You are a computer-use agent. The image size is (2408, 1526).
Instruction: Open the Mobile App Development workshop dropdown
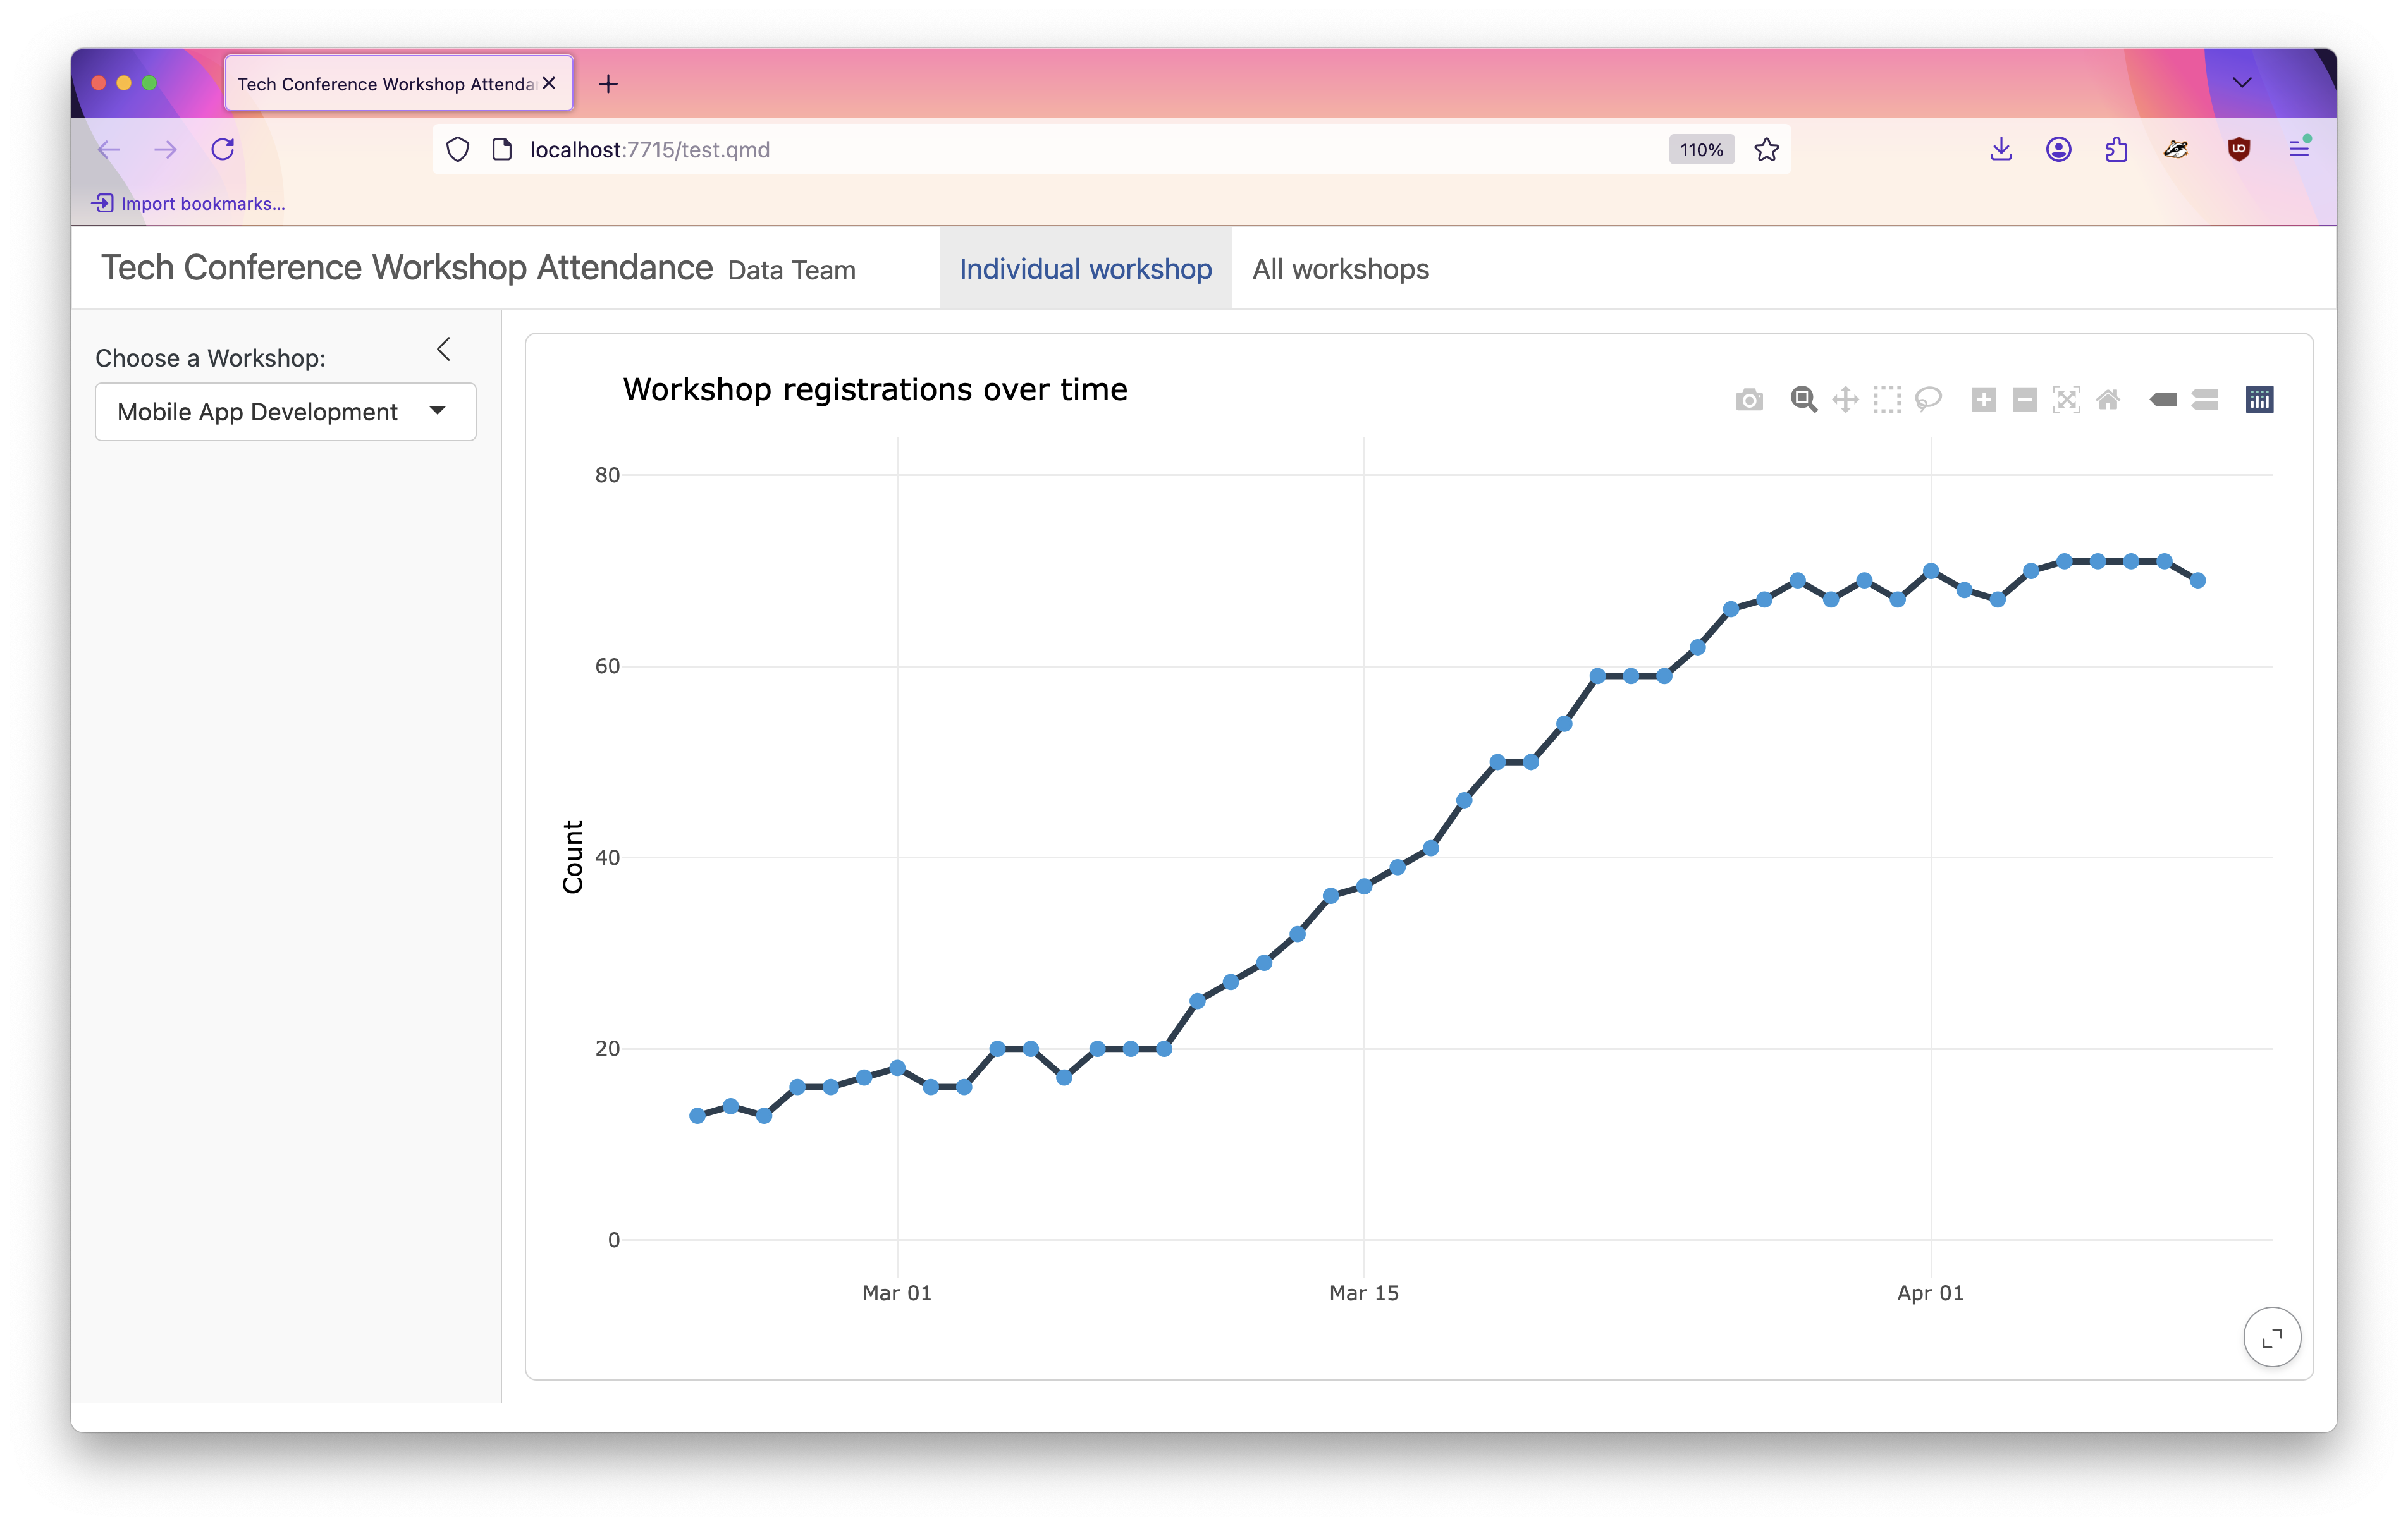point(285,412)
